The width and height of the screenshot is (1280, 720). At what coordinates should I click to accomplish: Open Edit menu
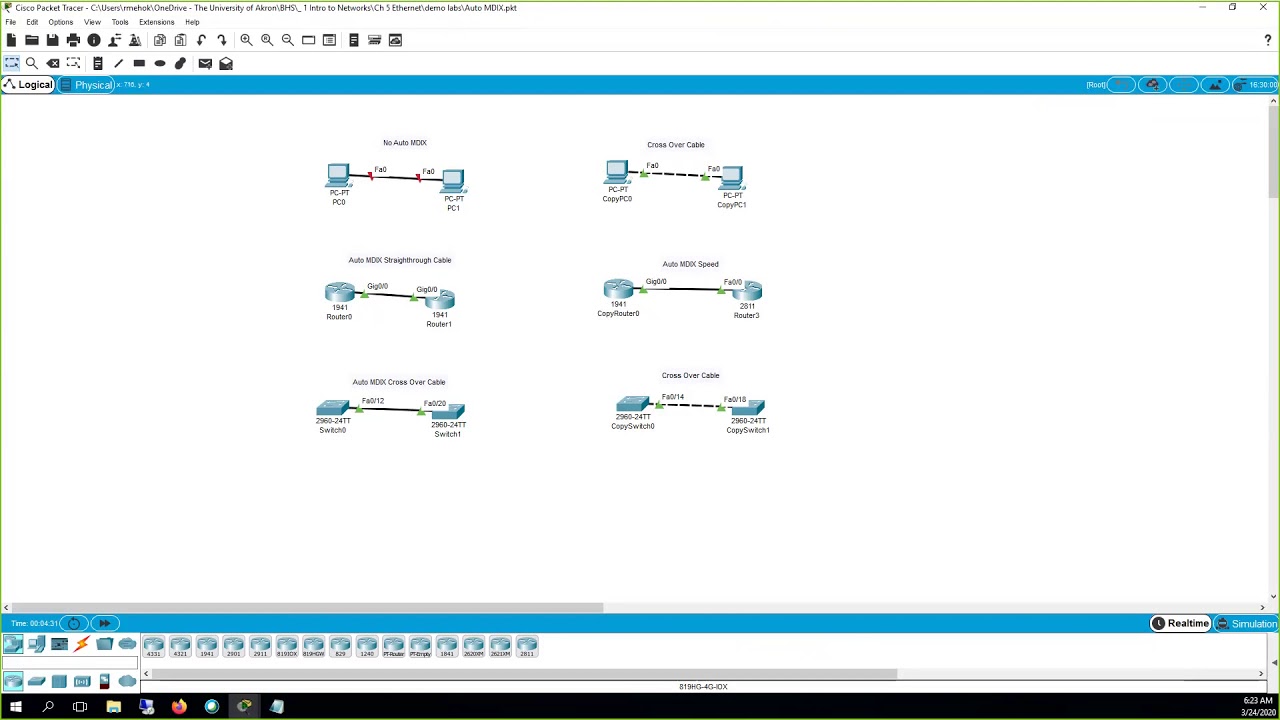(33, 22)
